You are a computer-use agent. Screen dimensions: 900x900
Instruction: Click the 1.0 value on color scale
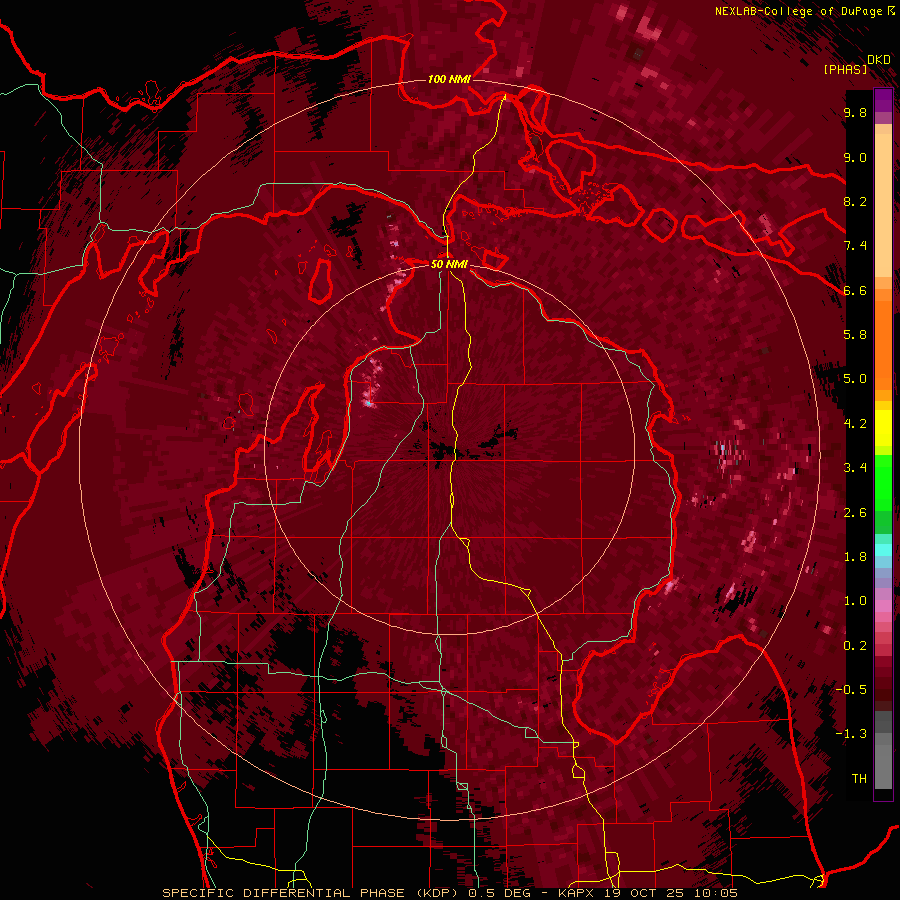(855, 601)
